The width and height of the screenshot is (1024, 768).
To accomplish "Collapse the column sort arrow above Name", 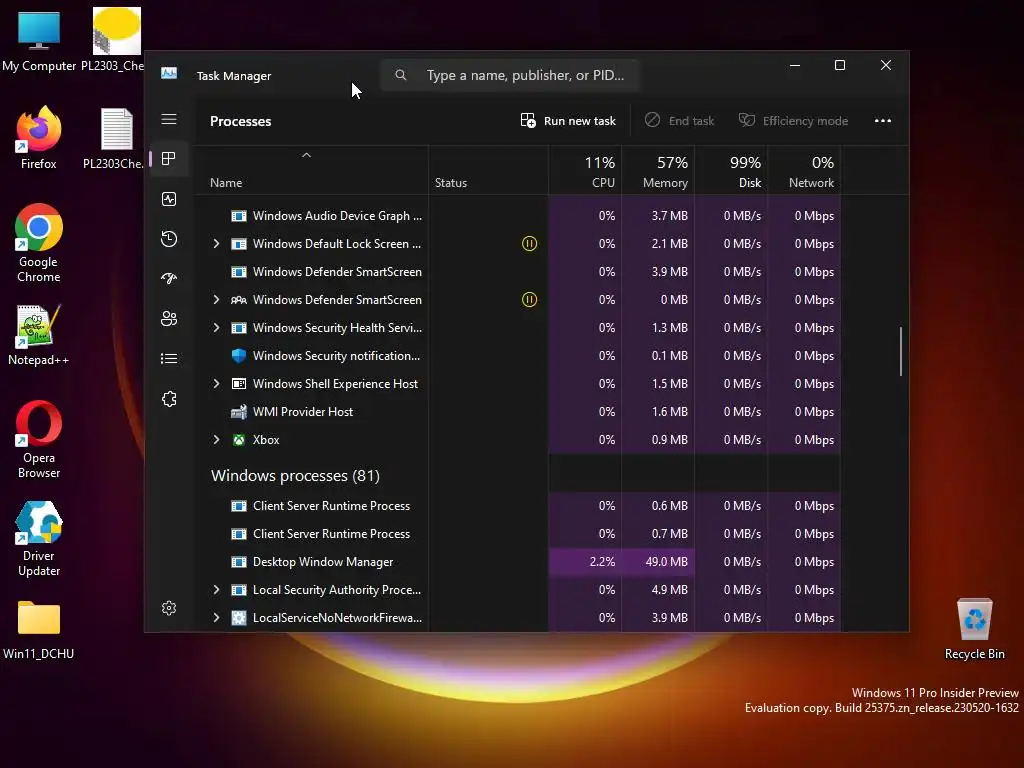I will (306, 155).
